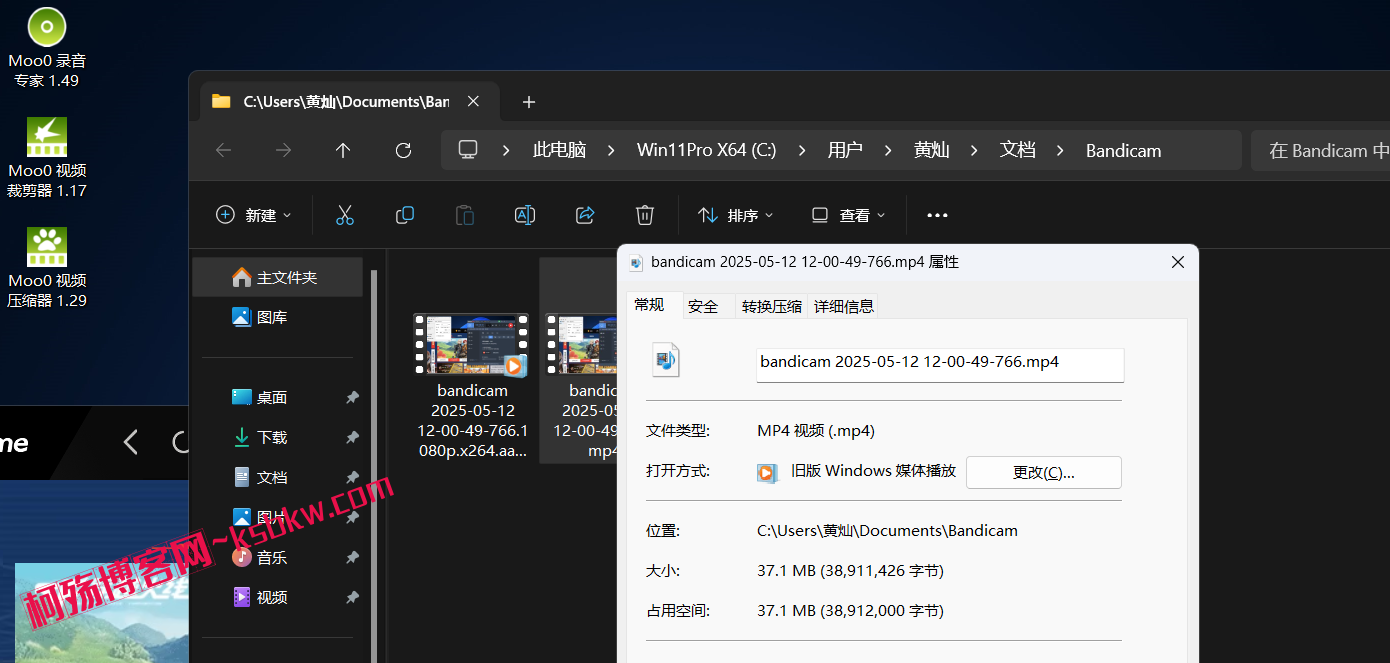The image size is (1390, 663).
Task: Click 文档 breadcrumb
Action: coord(1018,151)
